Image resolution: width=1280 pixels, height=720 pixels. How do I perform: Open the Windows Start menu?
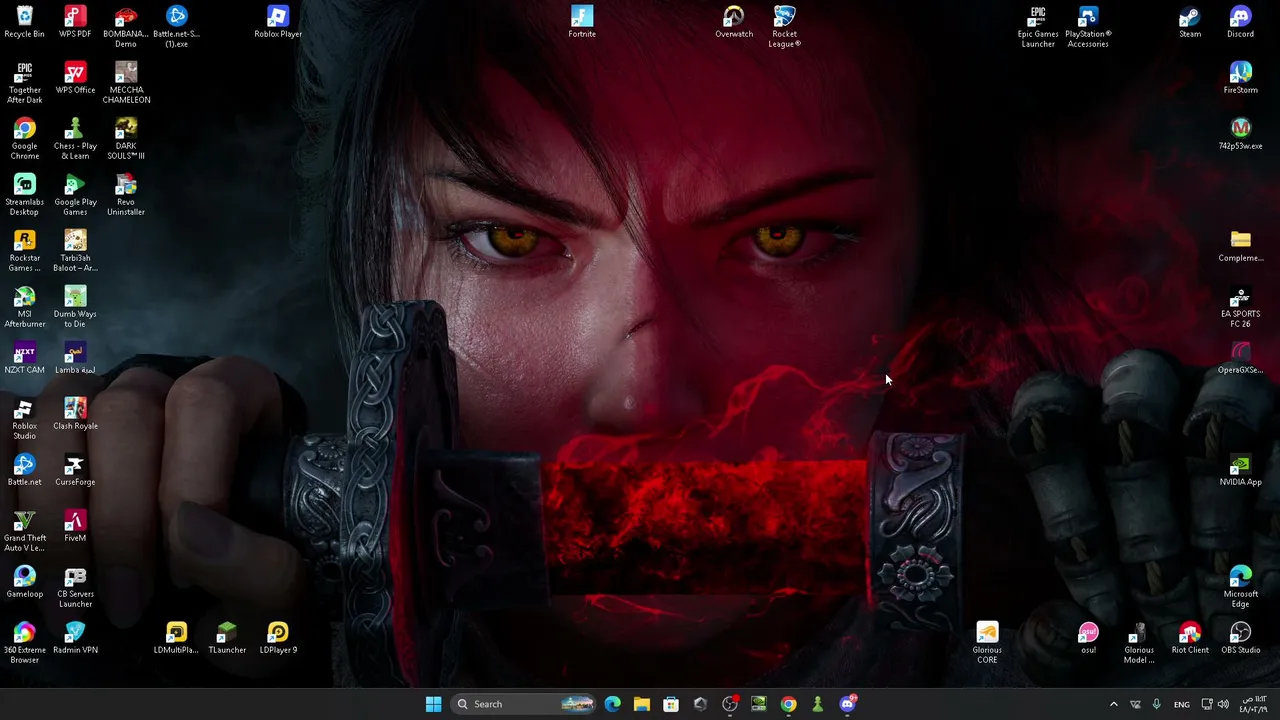(x=433, y=704)
